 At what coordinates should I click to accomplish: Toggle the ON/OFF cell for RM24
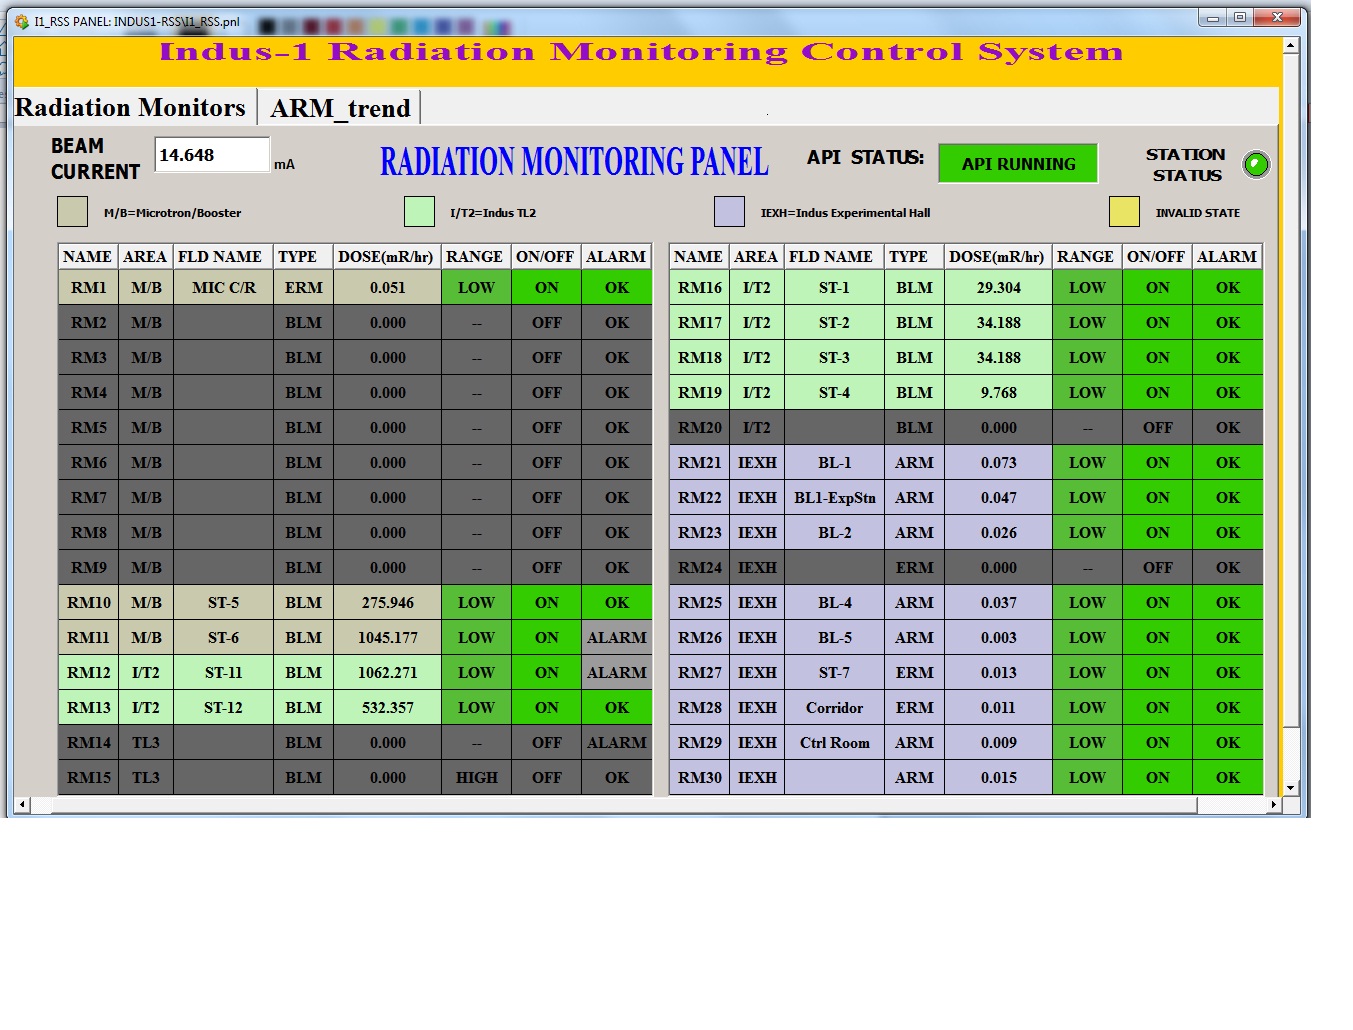(x=1157, y=567)
